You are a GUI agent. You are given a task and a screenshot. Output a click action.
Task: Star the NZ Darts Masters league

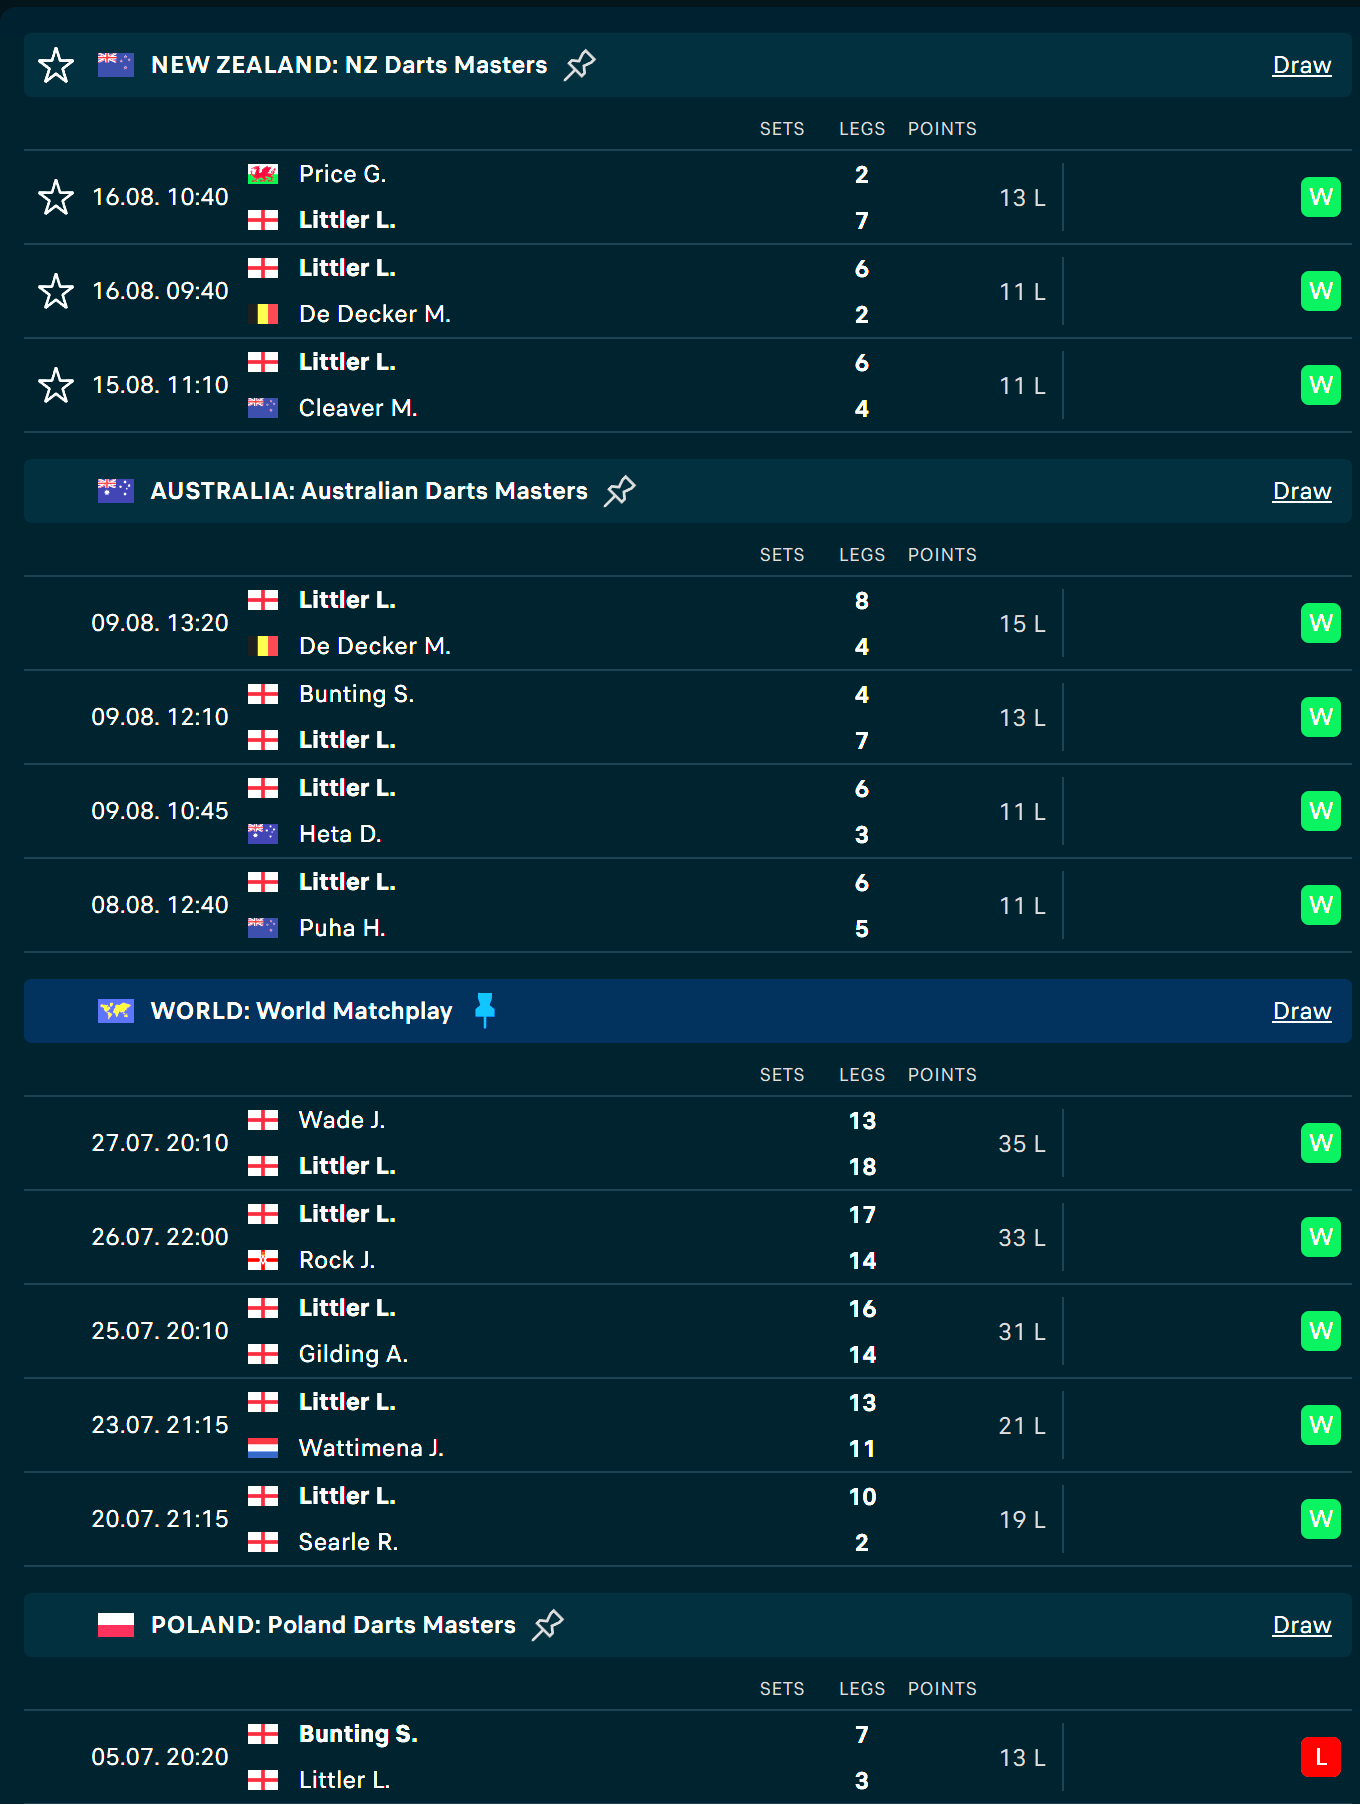(56, 66)
